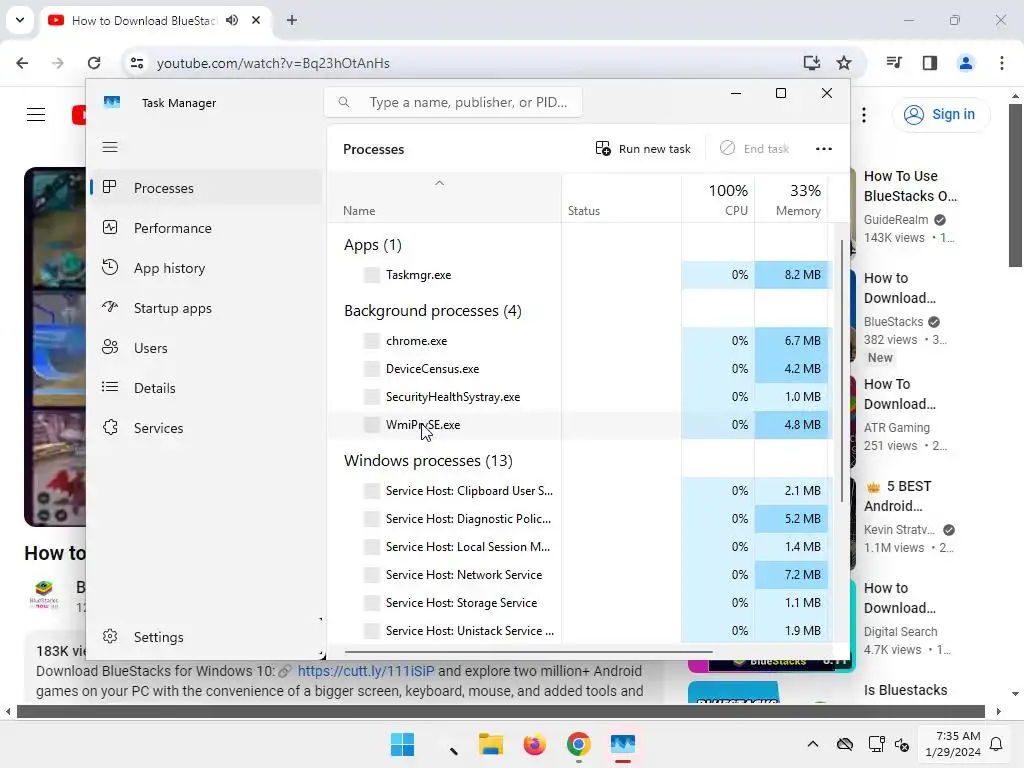Viewport: 1024px width, 768px height.
Task: Select chrome.exe process row
Action: tap(580, 341)
